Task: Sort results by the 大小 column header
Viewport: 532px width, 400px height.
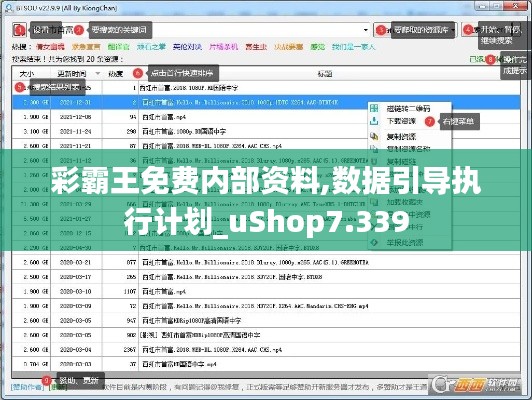Action: pyautogui.click(x=27, y=74)
